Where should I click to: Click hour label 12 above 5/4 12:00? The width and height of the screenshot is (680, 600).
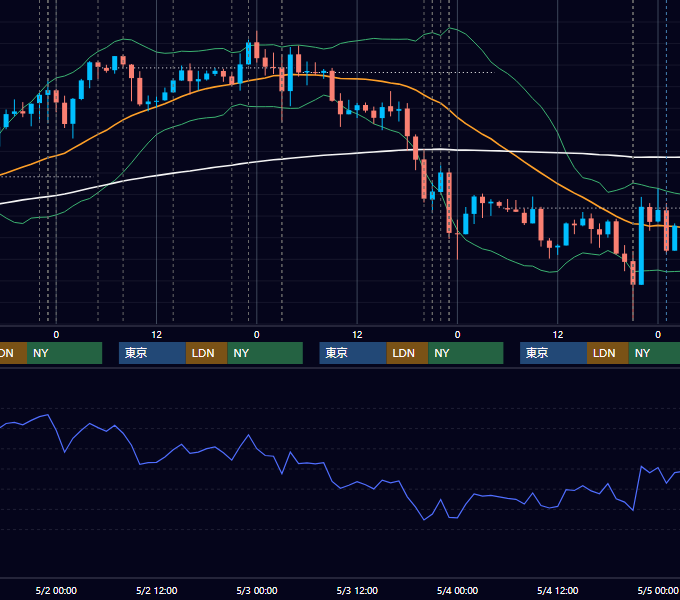(x=558, y=335)
